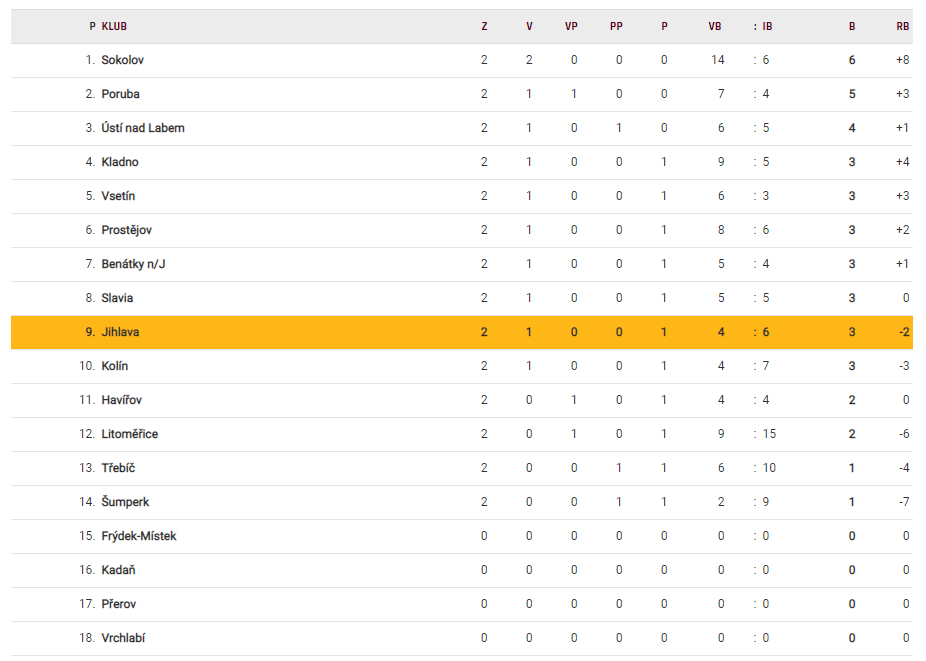The height and width of the screenshot is (661, 926).
Task: Open the Frýdek-Místek club link
Action: click(139, 536)
